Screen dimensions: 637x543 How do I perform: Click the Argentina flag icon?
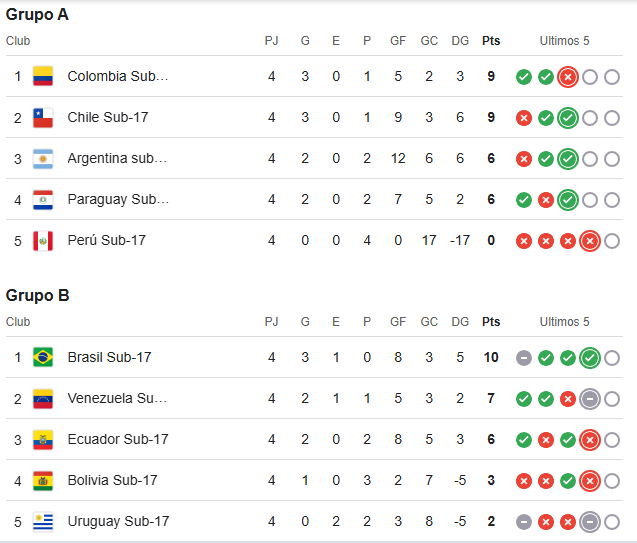(42, 158)
